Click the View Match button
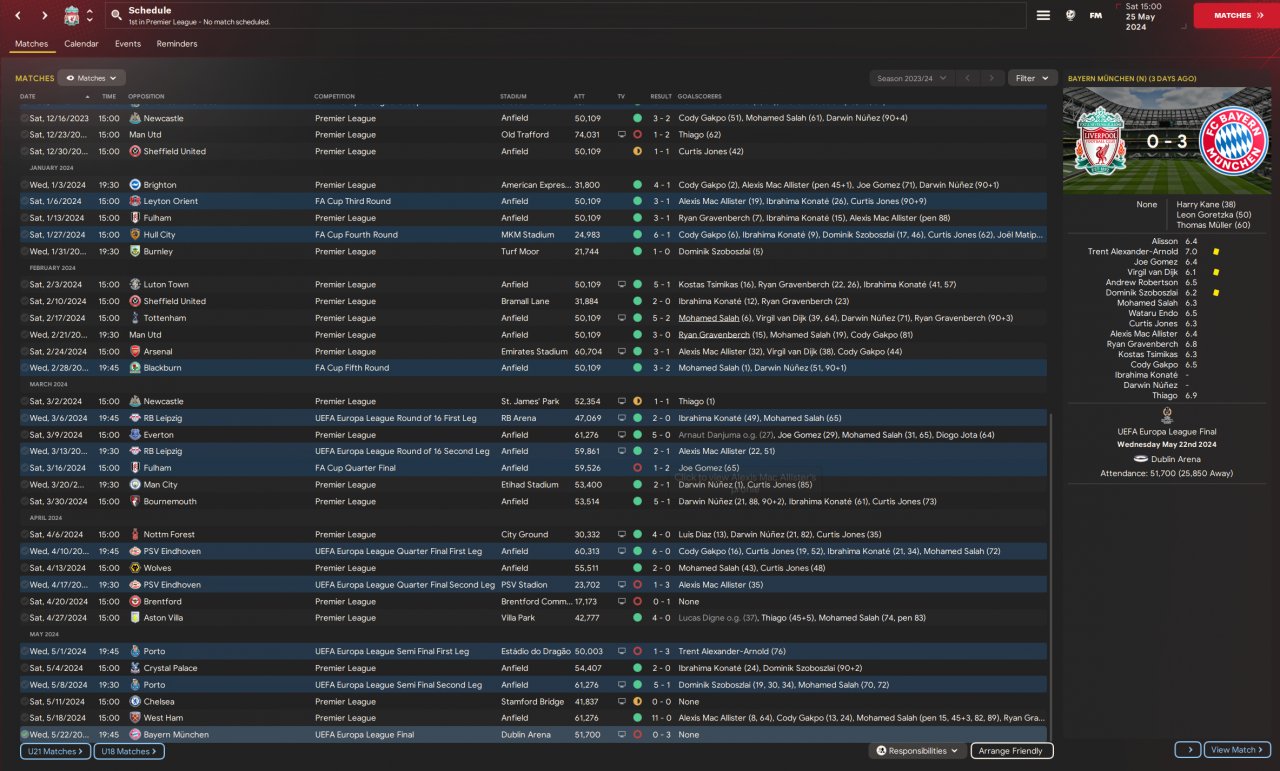 pyautogui.click(x=1237, y=750)
